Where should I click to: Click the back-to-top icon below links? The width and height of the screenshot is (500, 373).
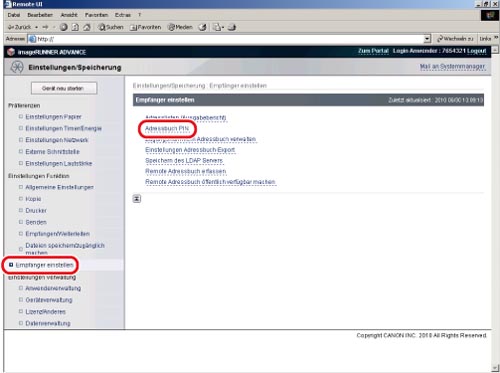tap(137, 199)
